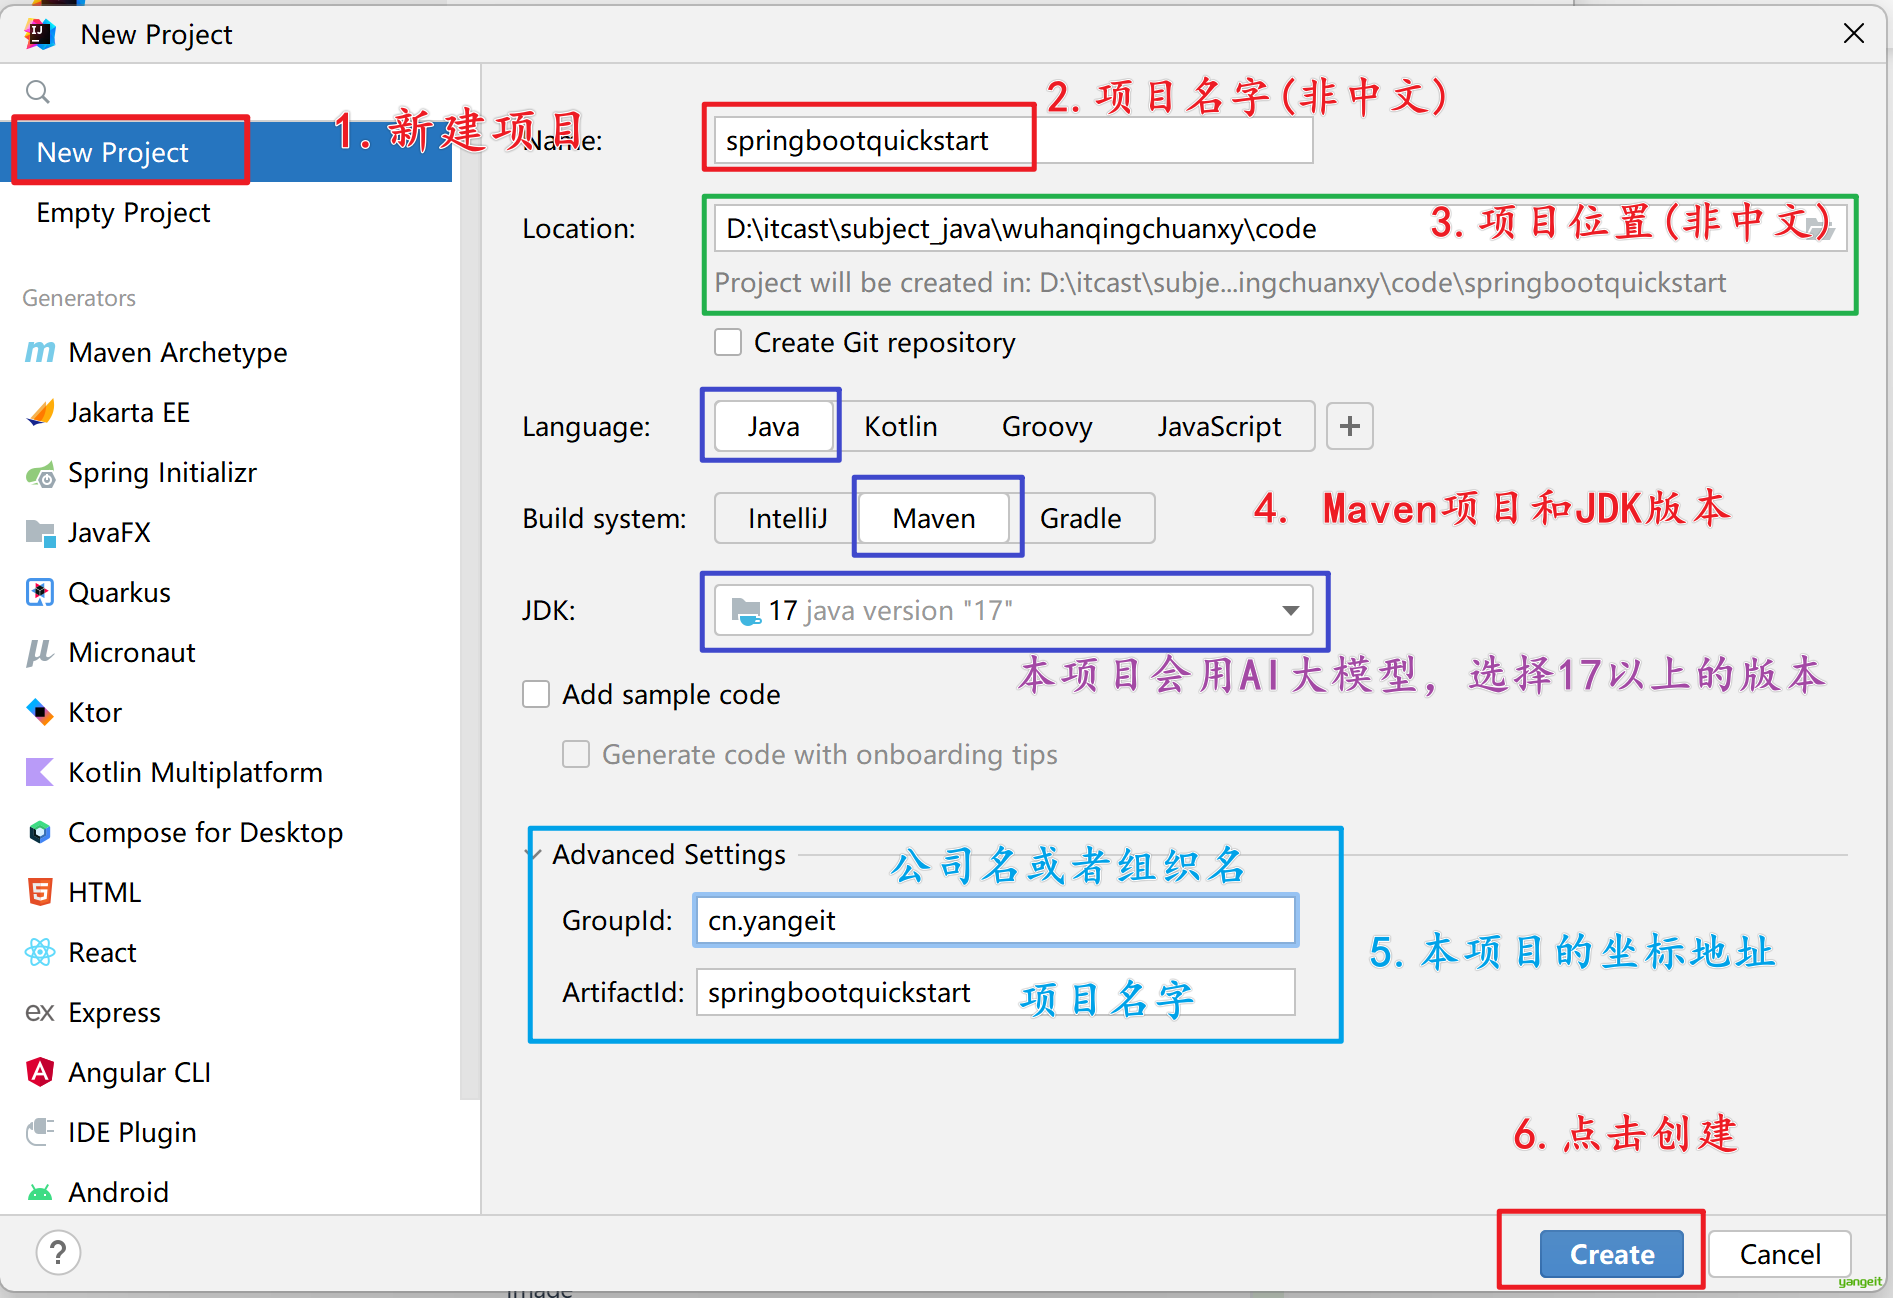Image resolution: width=1893 pixels, height=1298 pixels.
Task: Click the Maven Archetype icon
Action: [x=40, y=352]
